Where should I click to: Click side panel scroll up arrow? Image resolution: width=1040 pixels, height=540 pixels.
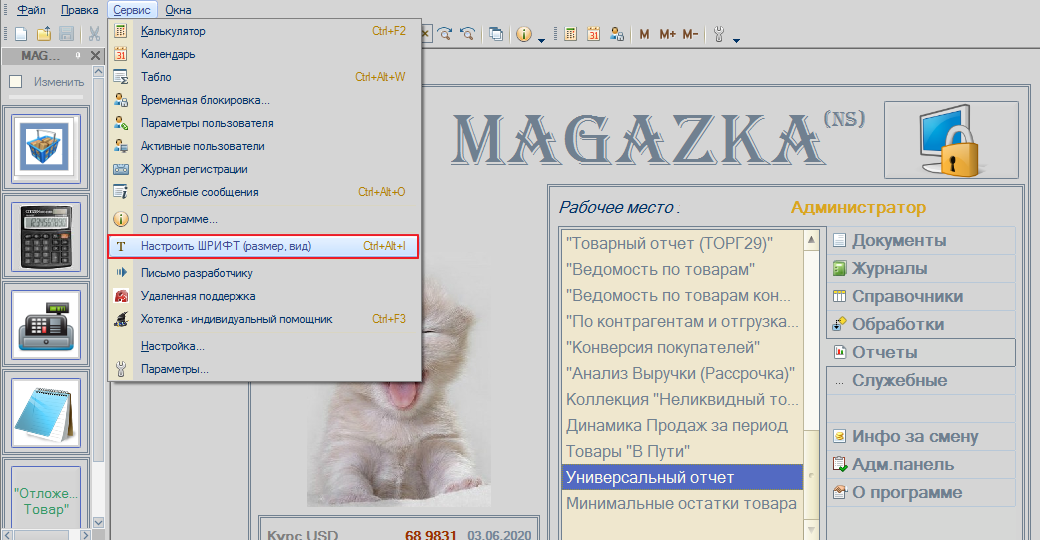[98, 71]
